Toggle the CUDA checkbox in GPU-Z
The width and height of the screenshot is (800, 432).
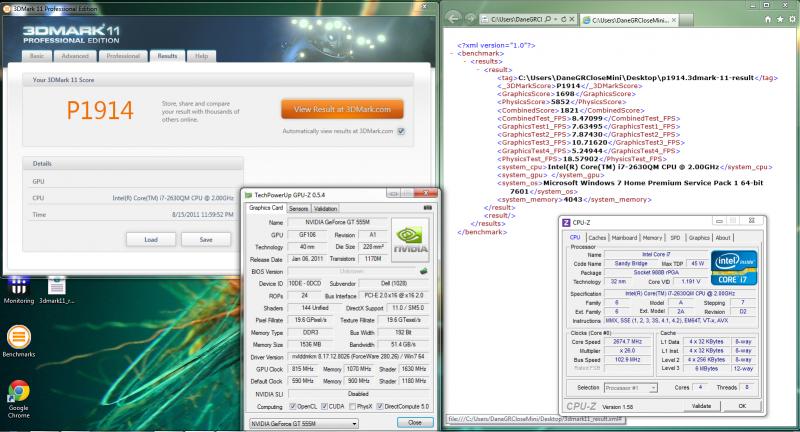[x=324, y=406]
